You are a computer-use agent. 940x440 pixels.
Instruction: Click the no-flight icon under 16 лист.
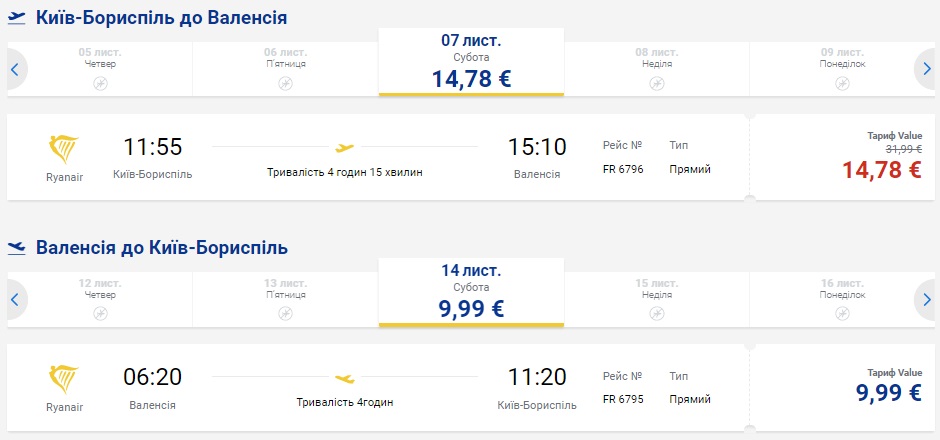[x=842, y=313]
